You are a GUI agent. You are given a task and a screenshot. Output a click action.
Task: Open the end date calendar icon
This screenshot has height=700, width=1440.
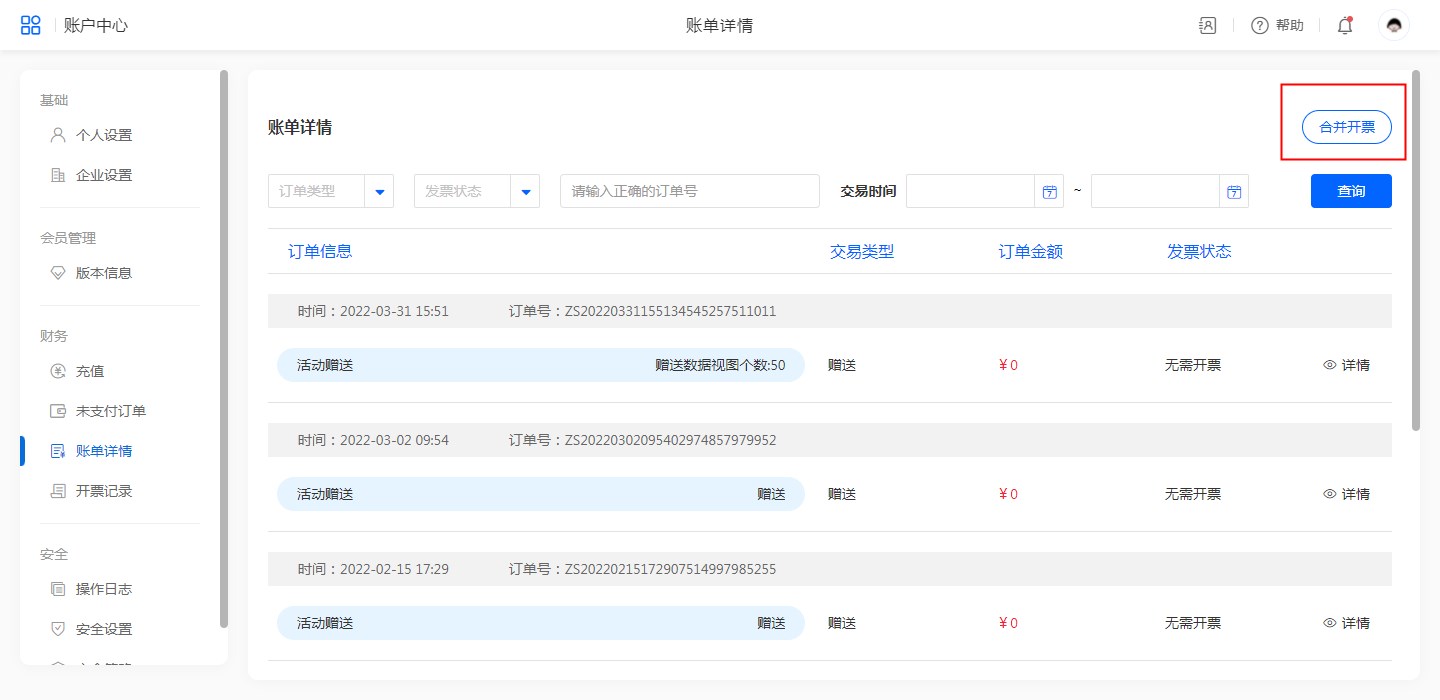click(1234, 192)
